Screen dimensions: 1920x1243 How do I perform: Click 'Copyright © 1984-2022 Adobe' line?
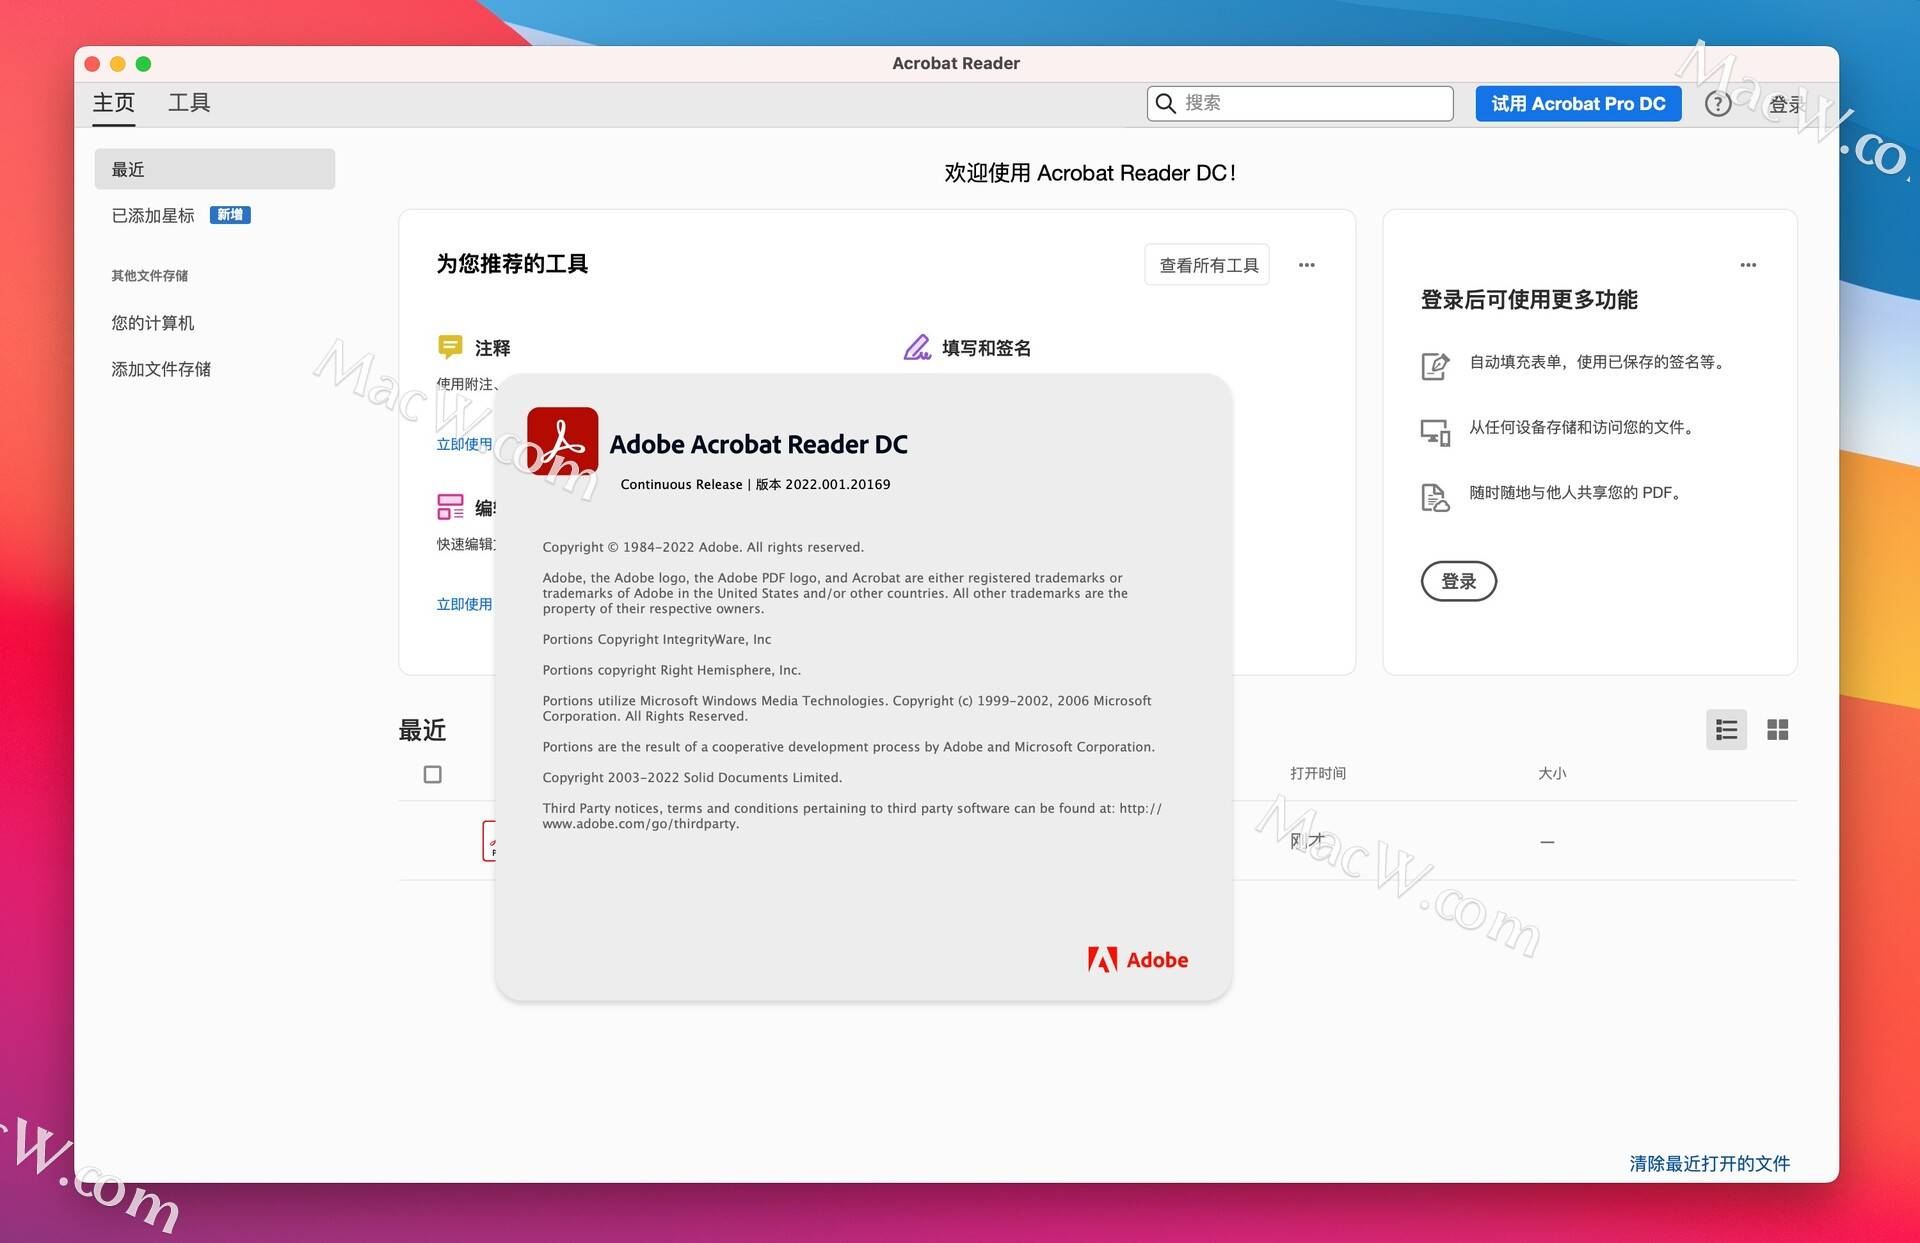click(703, 547)
